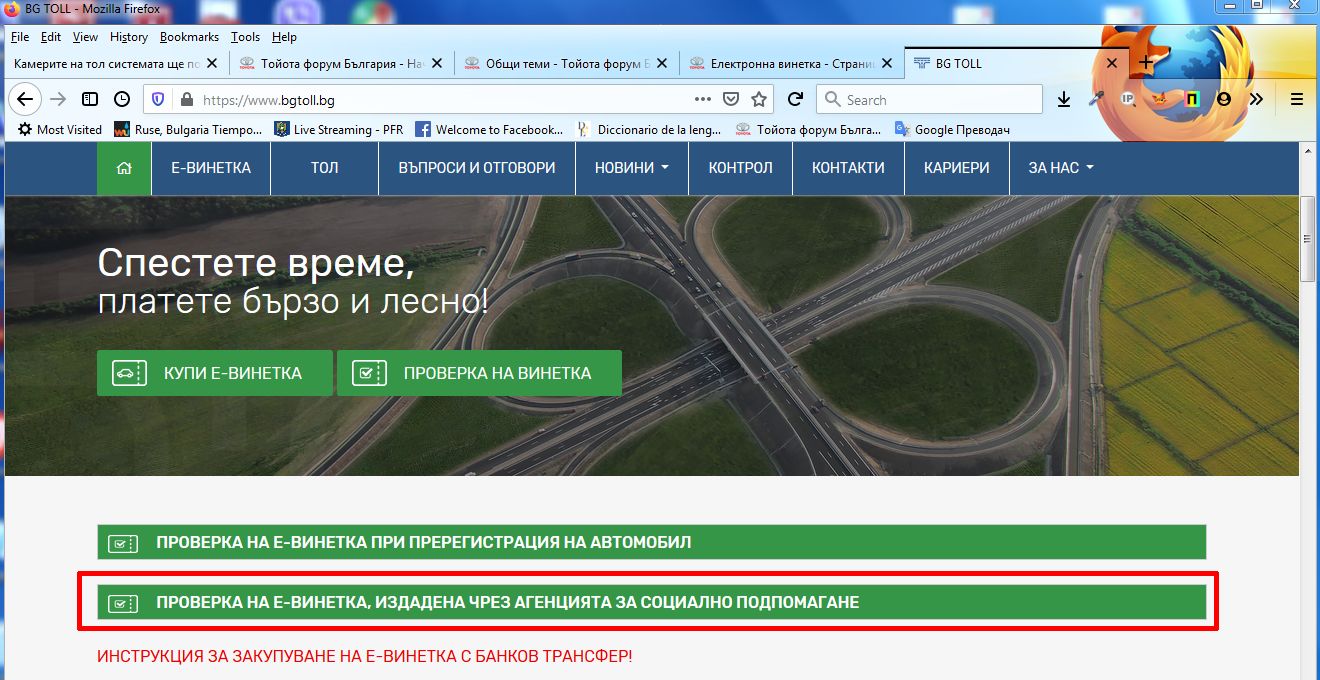The image size is (1320, 680).
Task: Open the Bookmarks menu in menu bar
Action: pos(189,37)
